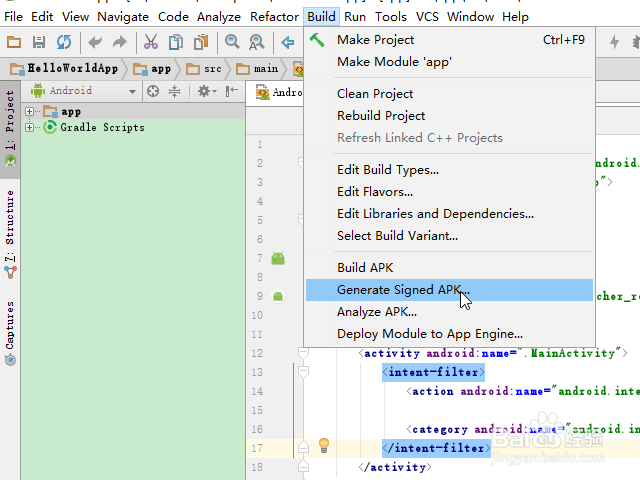Screen dimensions: 640x480
Task: Click the Replace magnifier icon
Action: (x=257, y=42)
